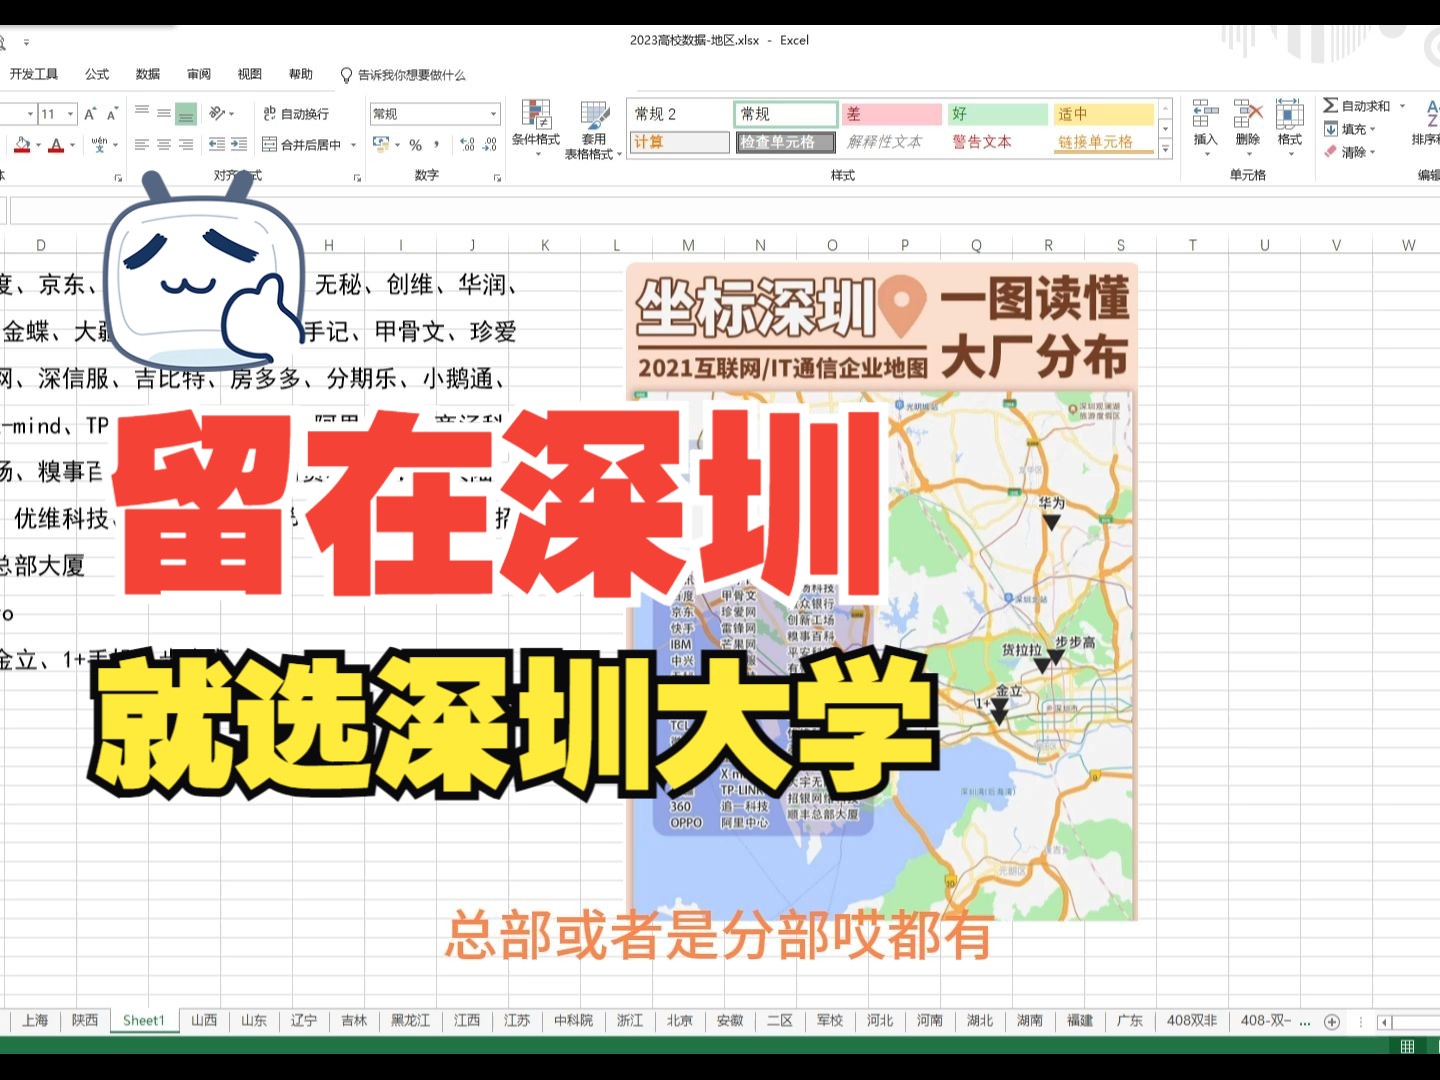Toggle the highlighted bottom align button
Screen dimensions: 1440x1080
tap(186, 113)
